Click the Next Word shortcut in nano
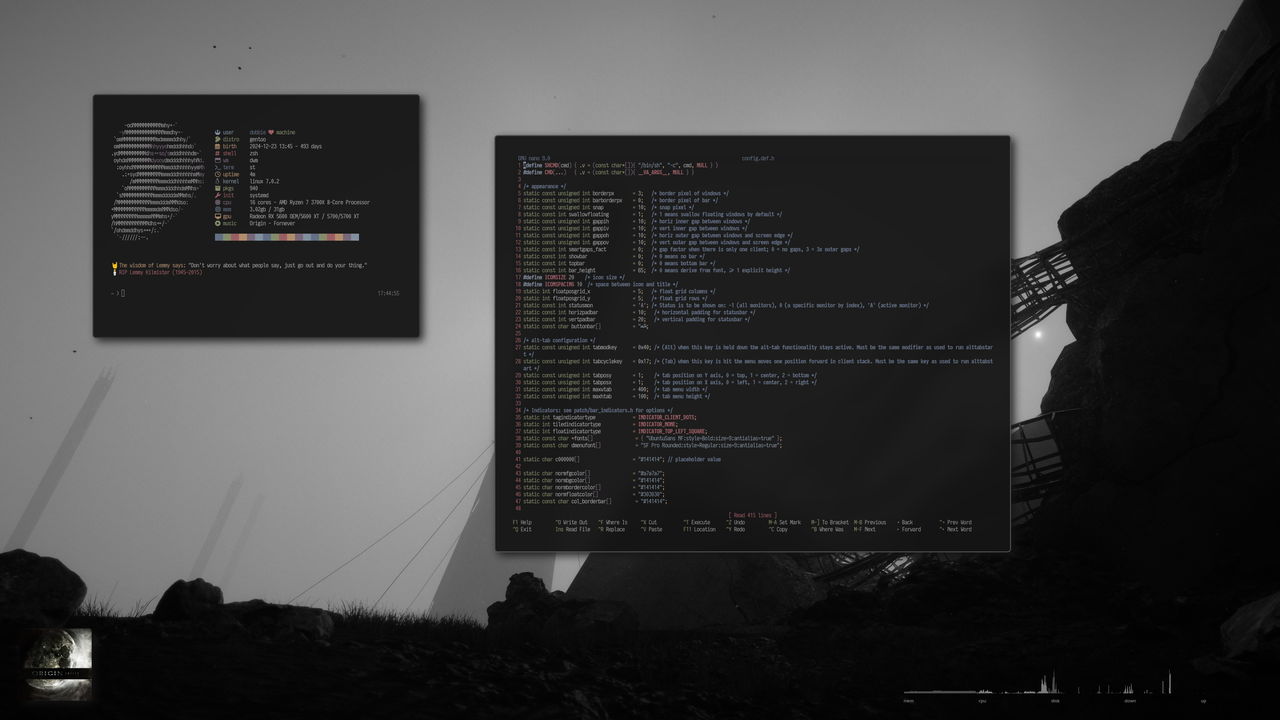Screen dimensions: 1280x720 tap(955, 529)
